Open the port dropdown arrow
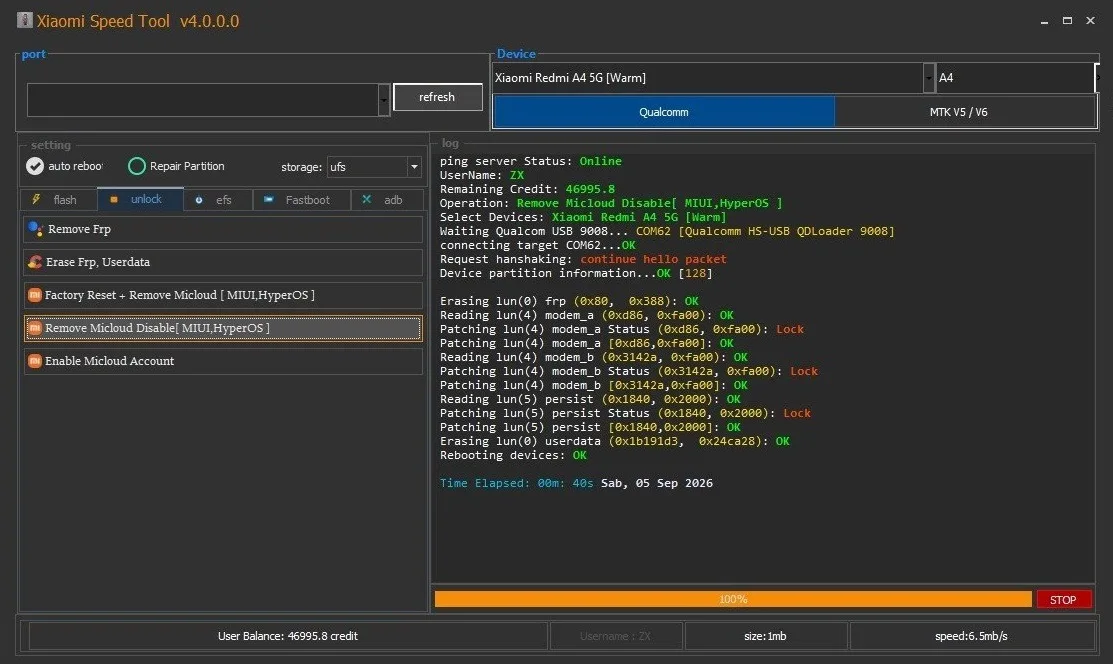This screenshot has height=664, width=1113. [384, 100]
